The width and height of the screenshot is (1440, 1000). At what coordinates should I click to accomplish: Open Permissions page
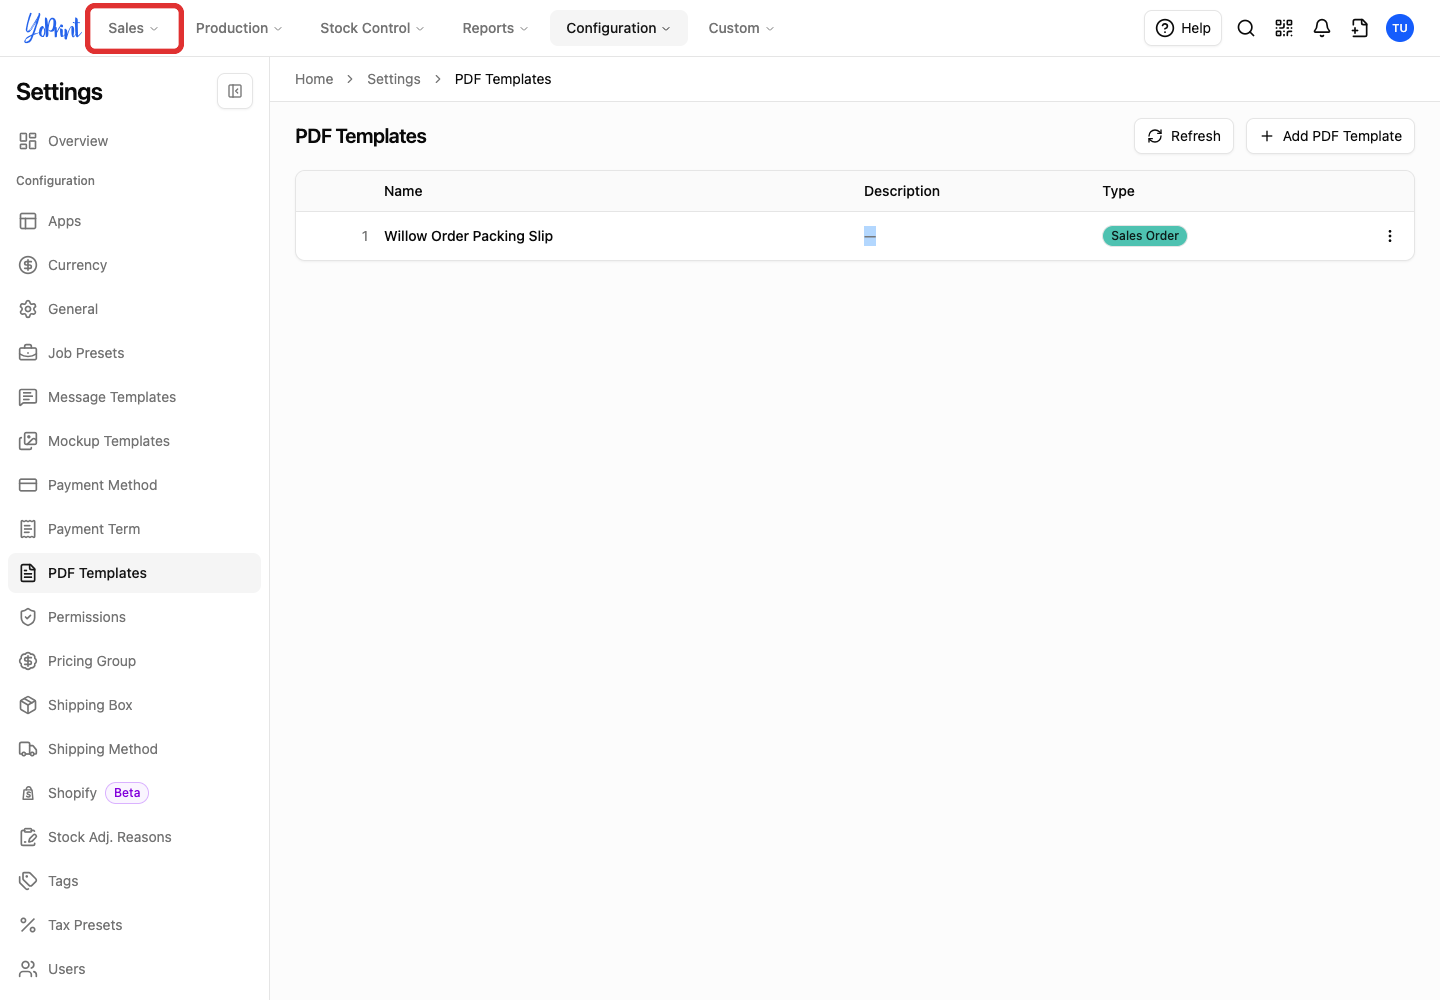134,617
